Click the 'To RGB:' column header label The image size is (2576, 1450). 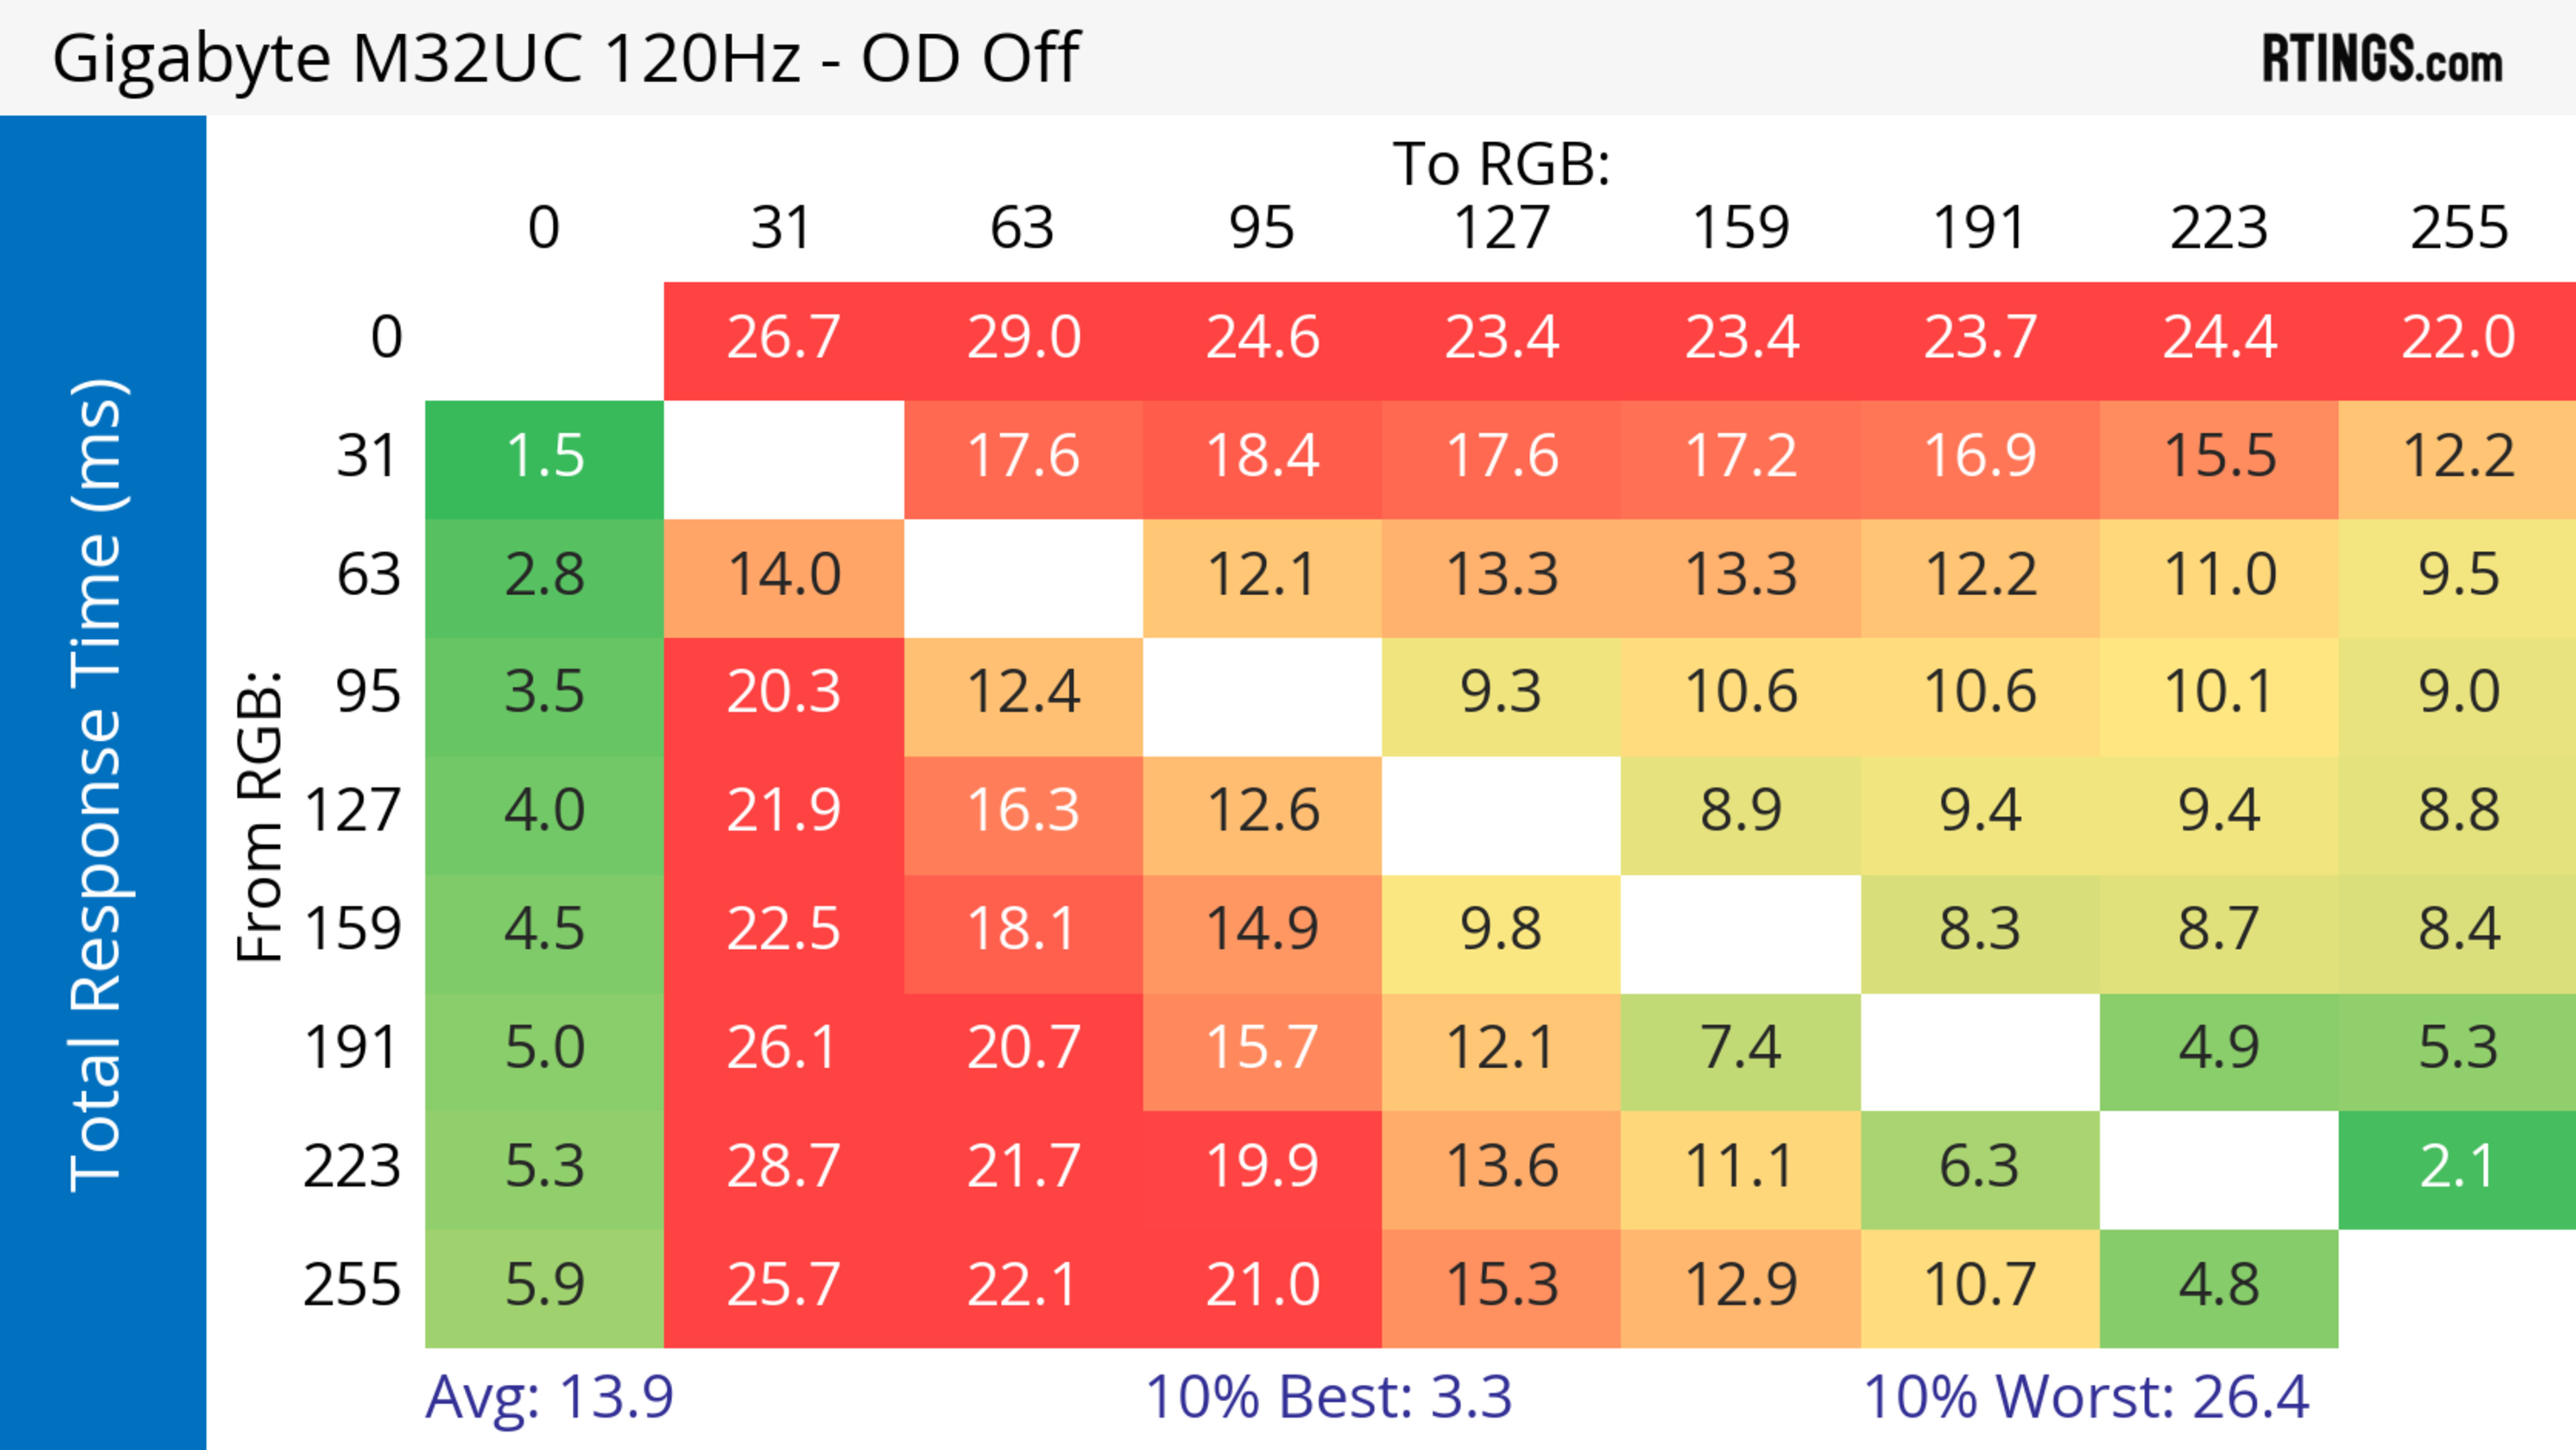point(1501,164)
